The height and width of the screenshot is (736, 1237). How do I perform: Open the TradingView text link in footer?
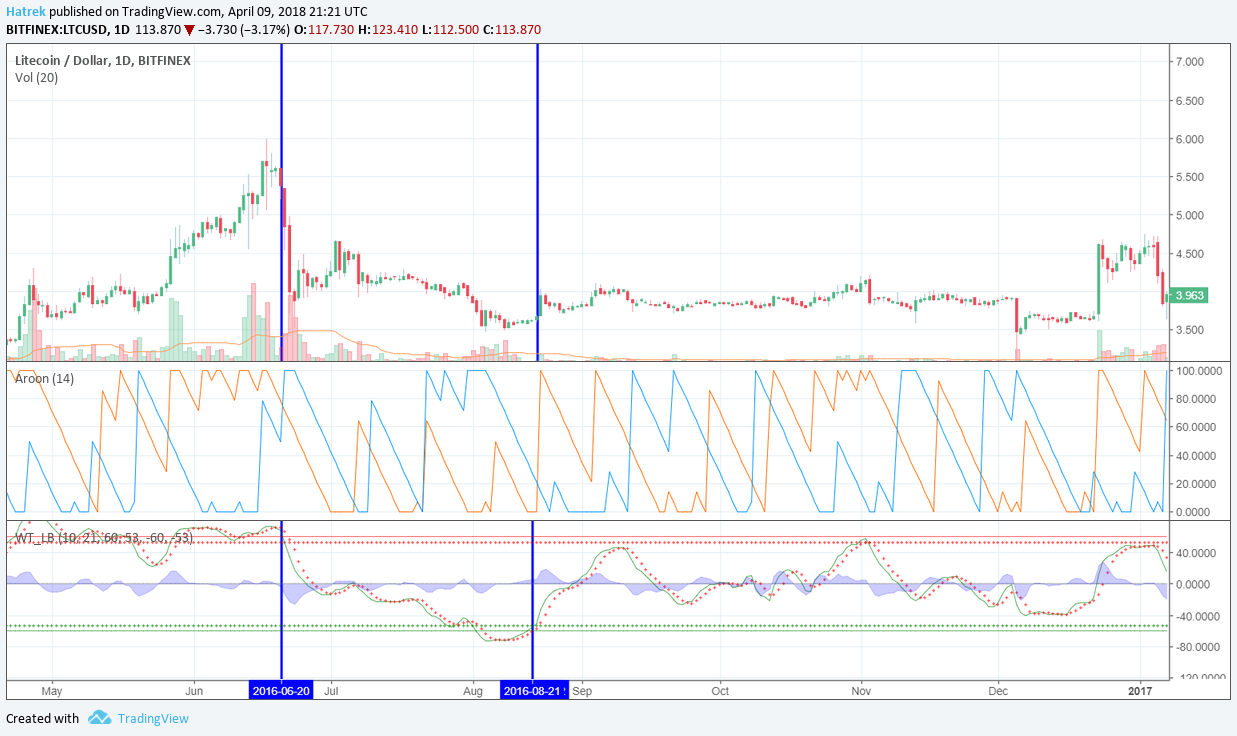(153, 718)
